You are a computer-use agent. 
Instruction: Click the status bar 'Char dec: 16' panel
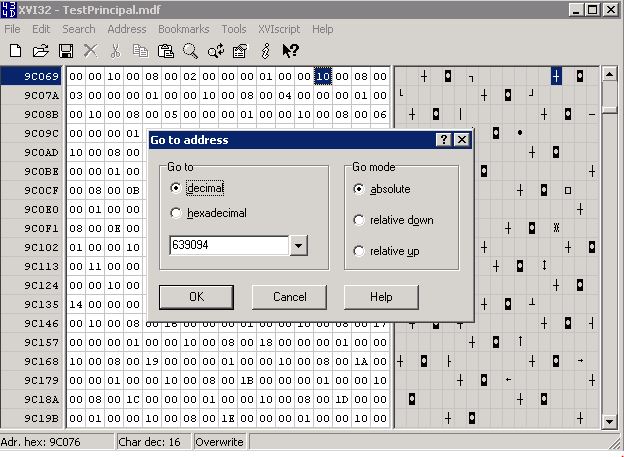click(x=154, y=442)
